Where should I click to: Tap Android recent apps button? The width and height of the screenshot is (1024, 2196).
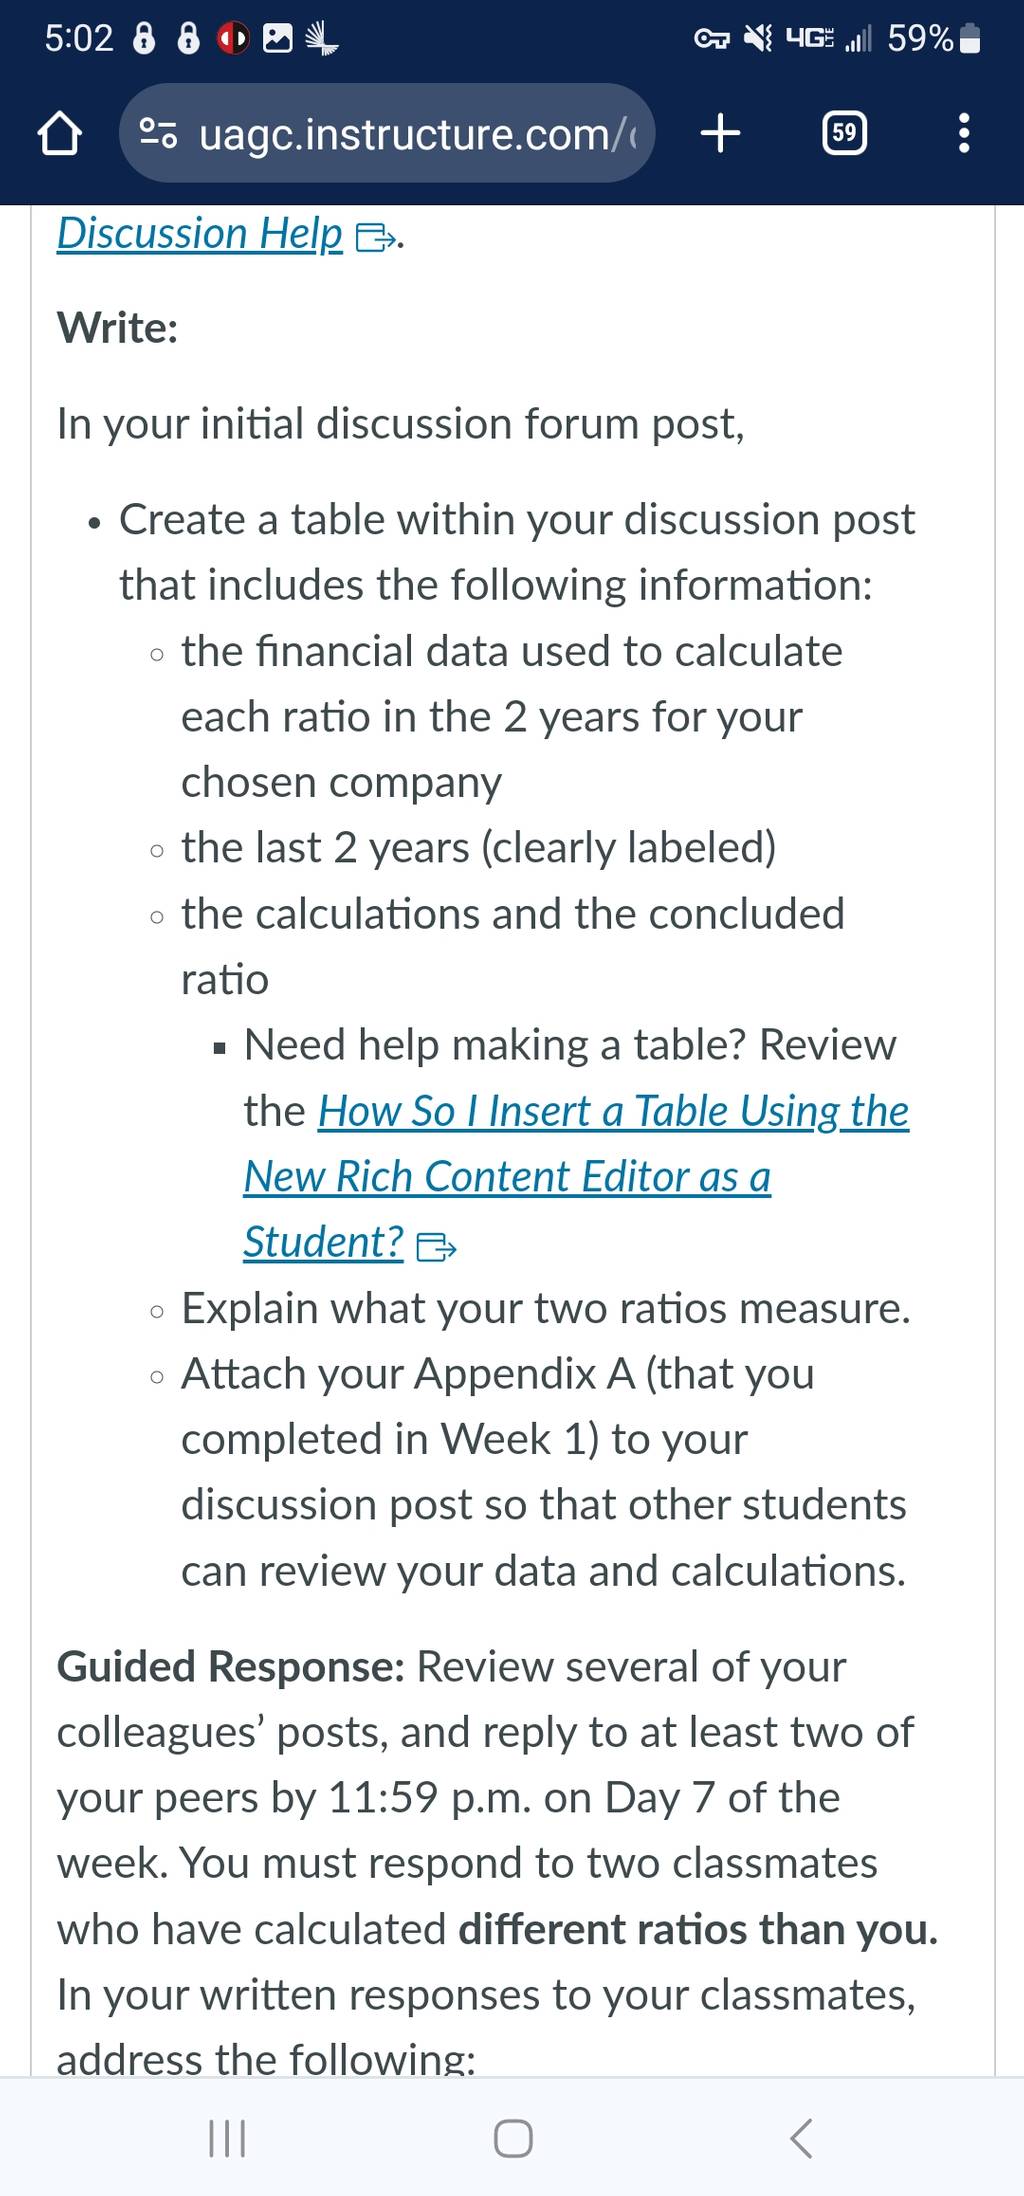click(x=227, y=2138)
